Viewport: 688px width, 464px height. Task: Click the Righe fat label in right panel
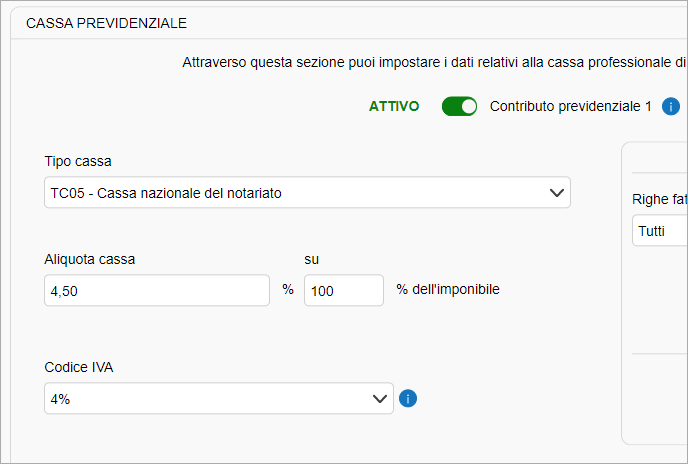click(x=660, y=199)
